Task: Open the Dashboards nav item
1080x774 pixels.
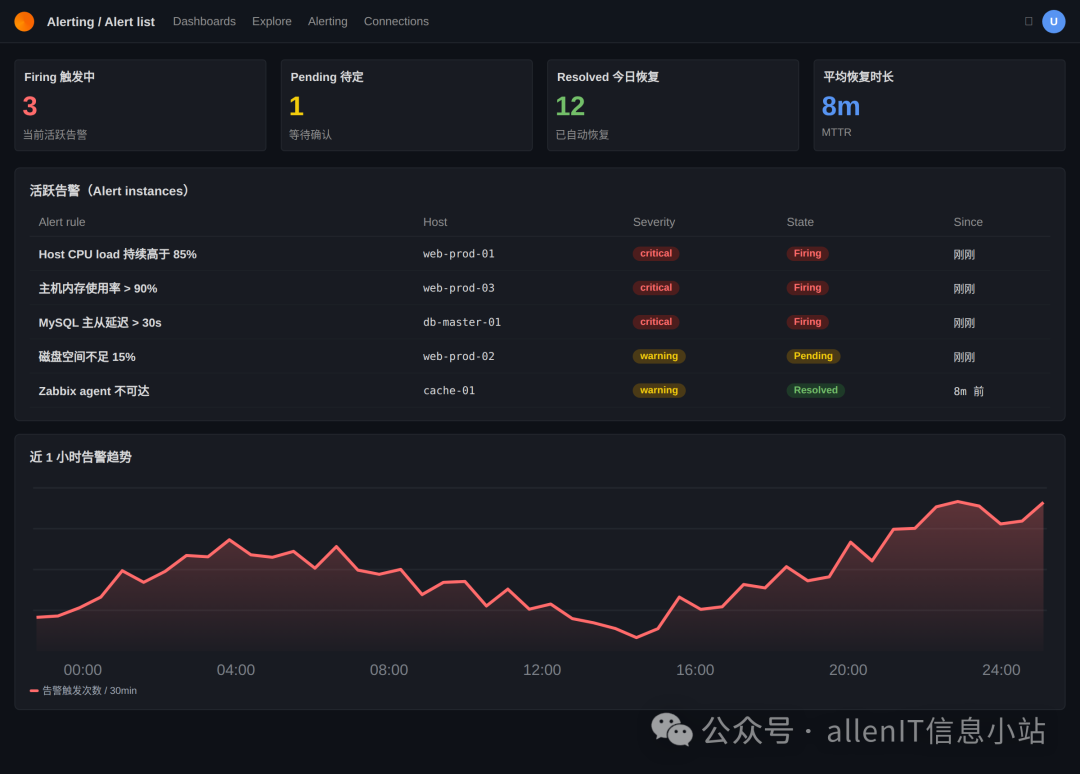Action: [204, 21]
